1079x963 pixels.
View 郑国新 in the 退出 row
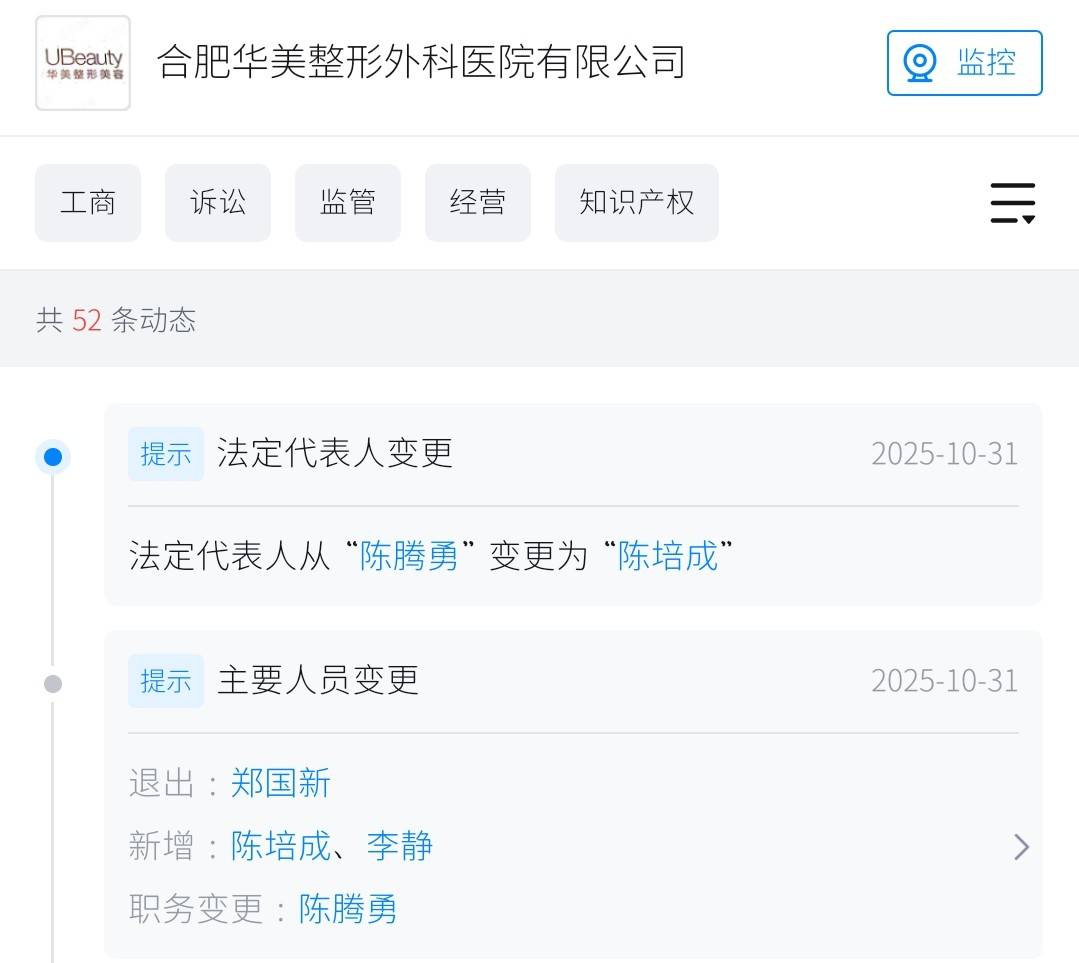[x=281, y=783]
